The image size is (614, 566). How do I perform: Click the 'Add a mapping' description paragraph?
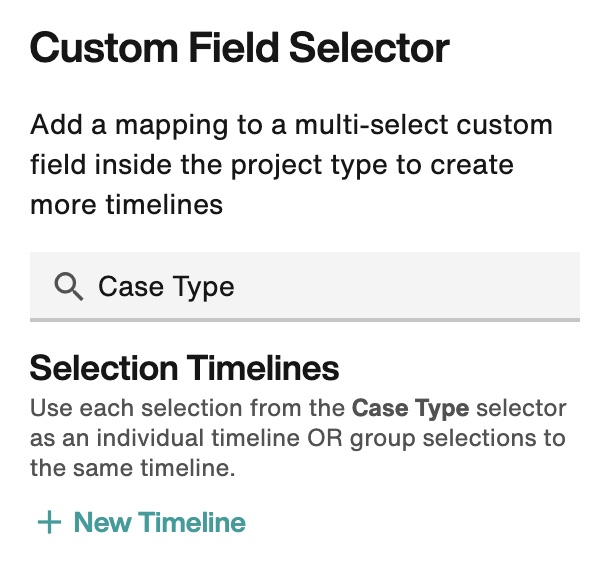pyautogui.click(x=291, y=165)
